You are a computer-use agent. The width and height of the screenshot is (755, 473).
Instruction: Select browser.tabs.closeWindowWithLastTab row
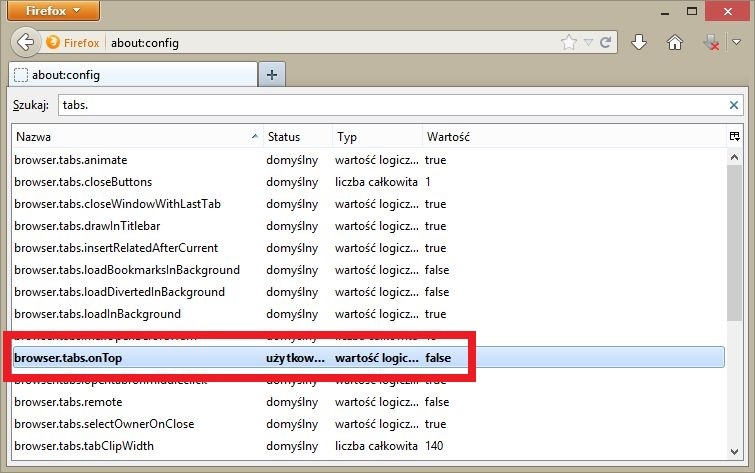pyautogui.click(x=368, y=204)
